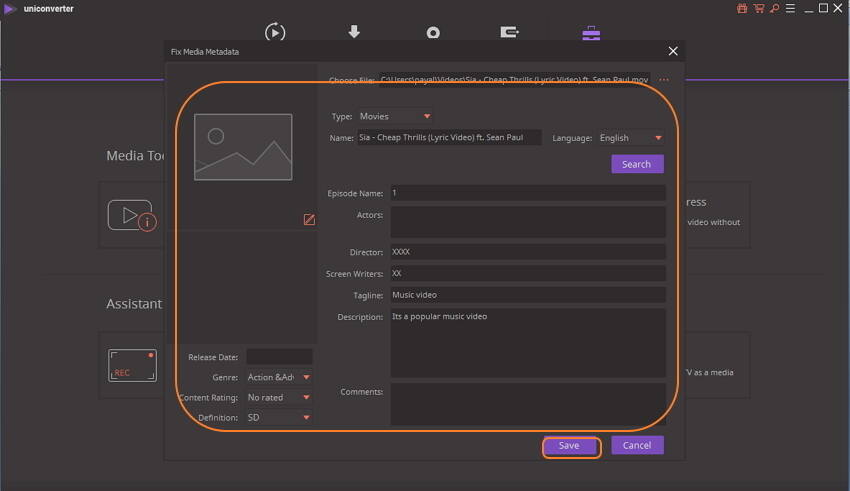850x491 pixels.
Task: Click the Fix Media Metadata tool icon
Action: pyautogui.click(x=132, y=215)
